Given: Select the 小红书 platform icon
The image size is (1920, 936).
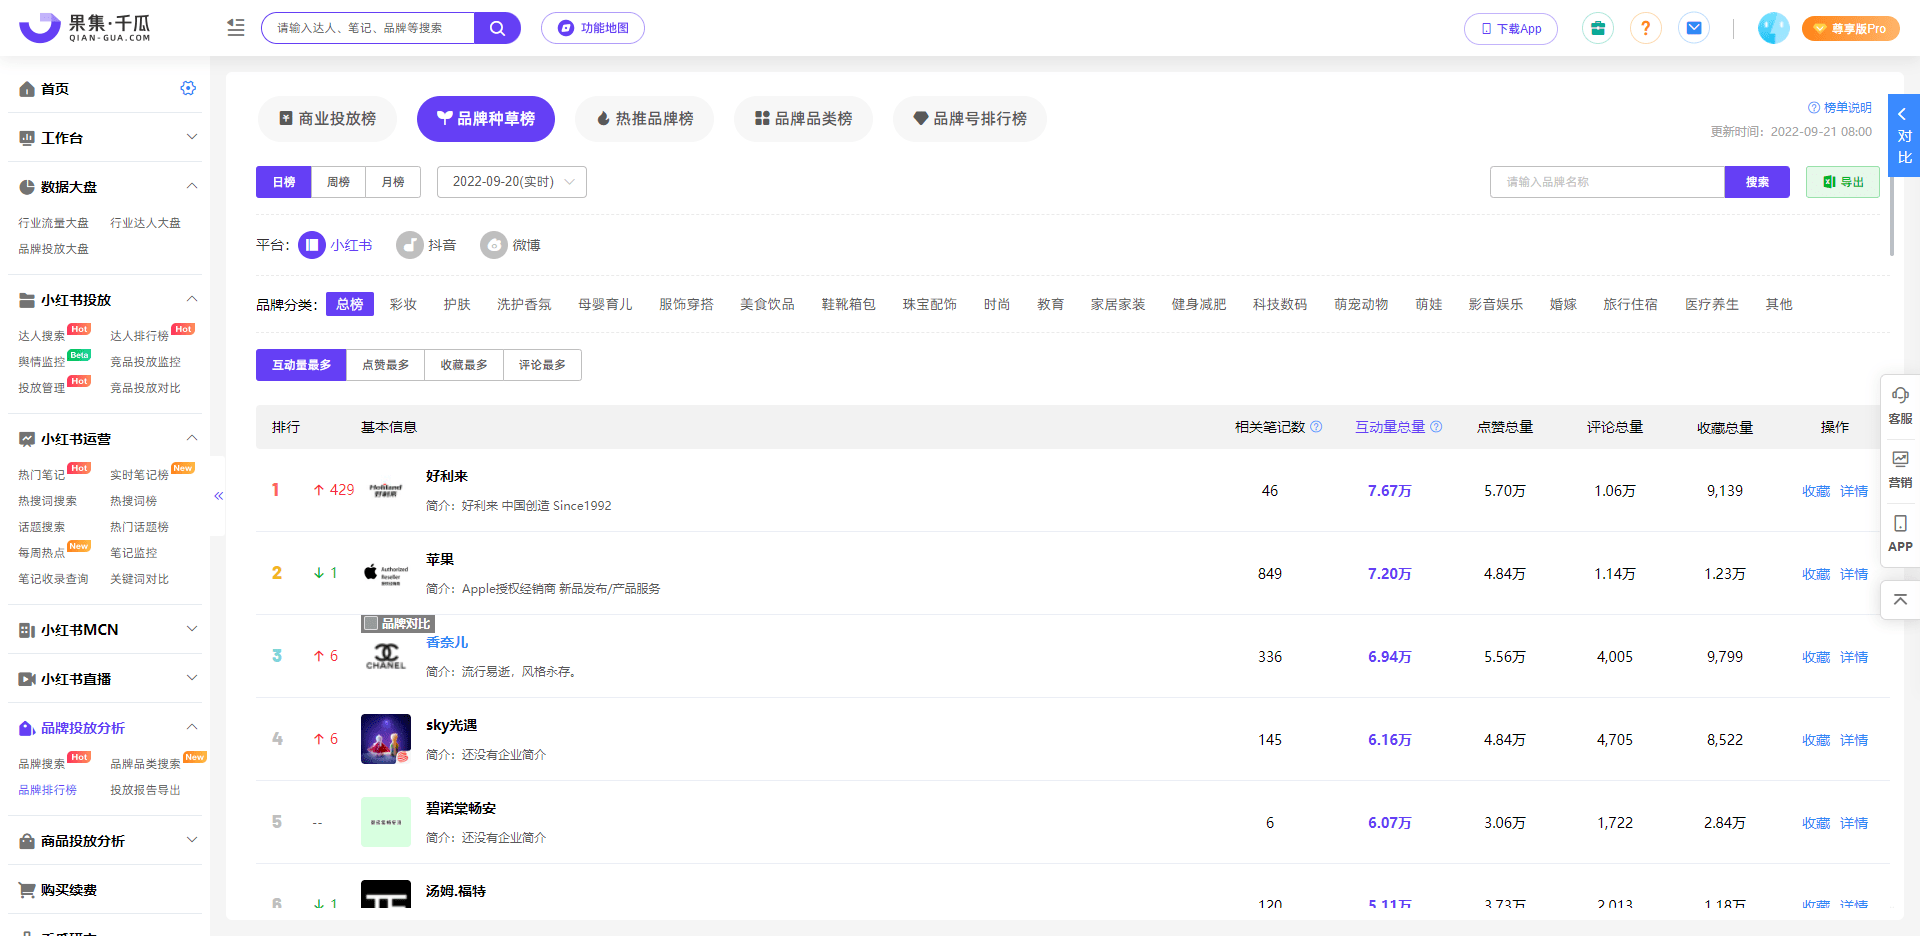Looking at the screenshot, I should coord(312,245).
